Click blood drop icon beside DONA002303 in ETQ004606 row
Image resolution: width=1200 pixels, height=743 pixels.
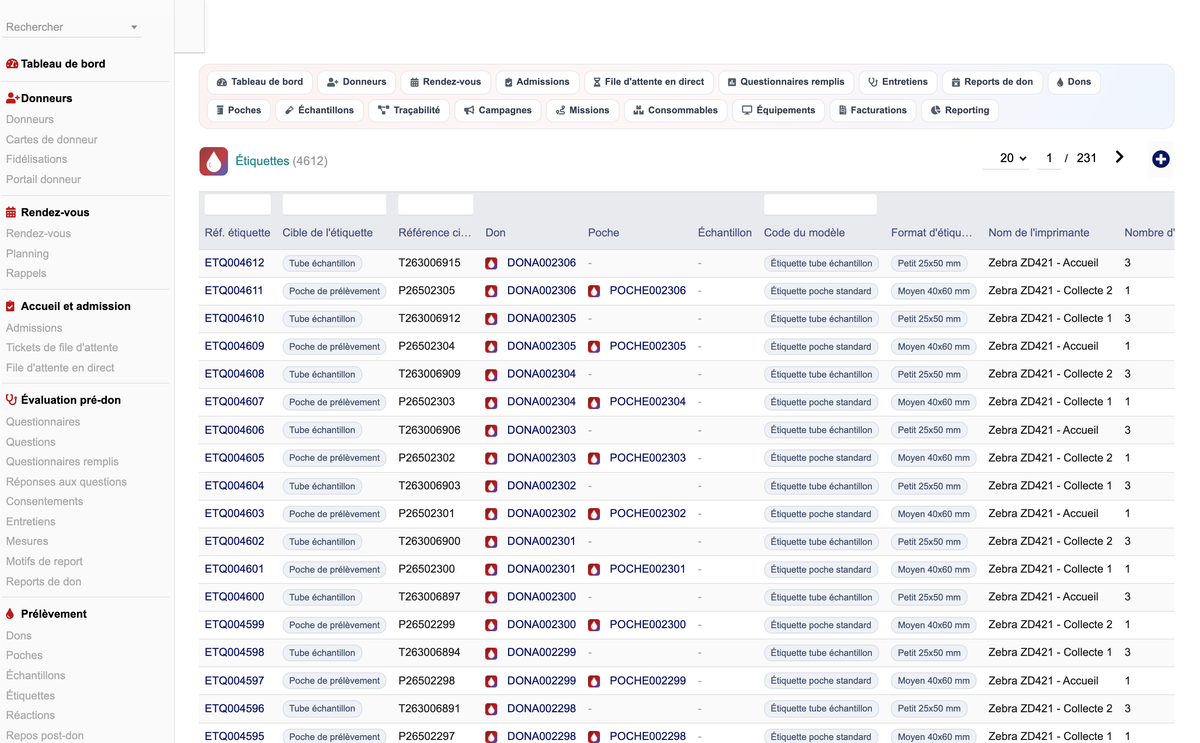[x=491, y=430]
